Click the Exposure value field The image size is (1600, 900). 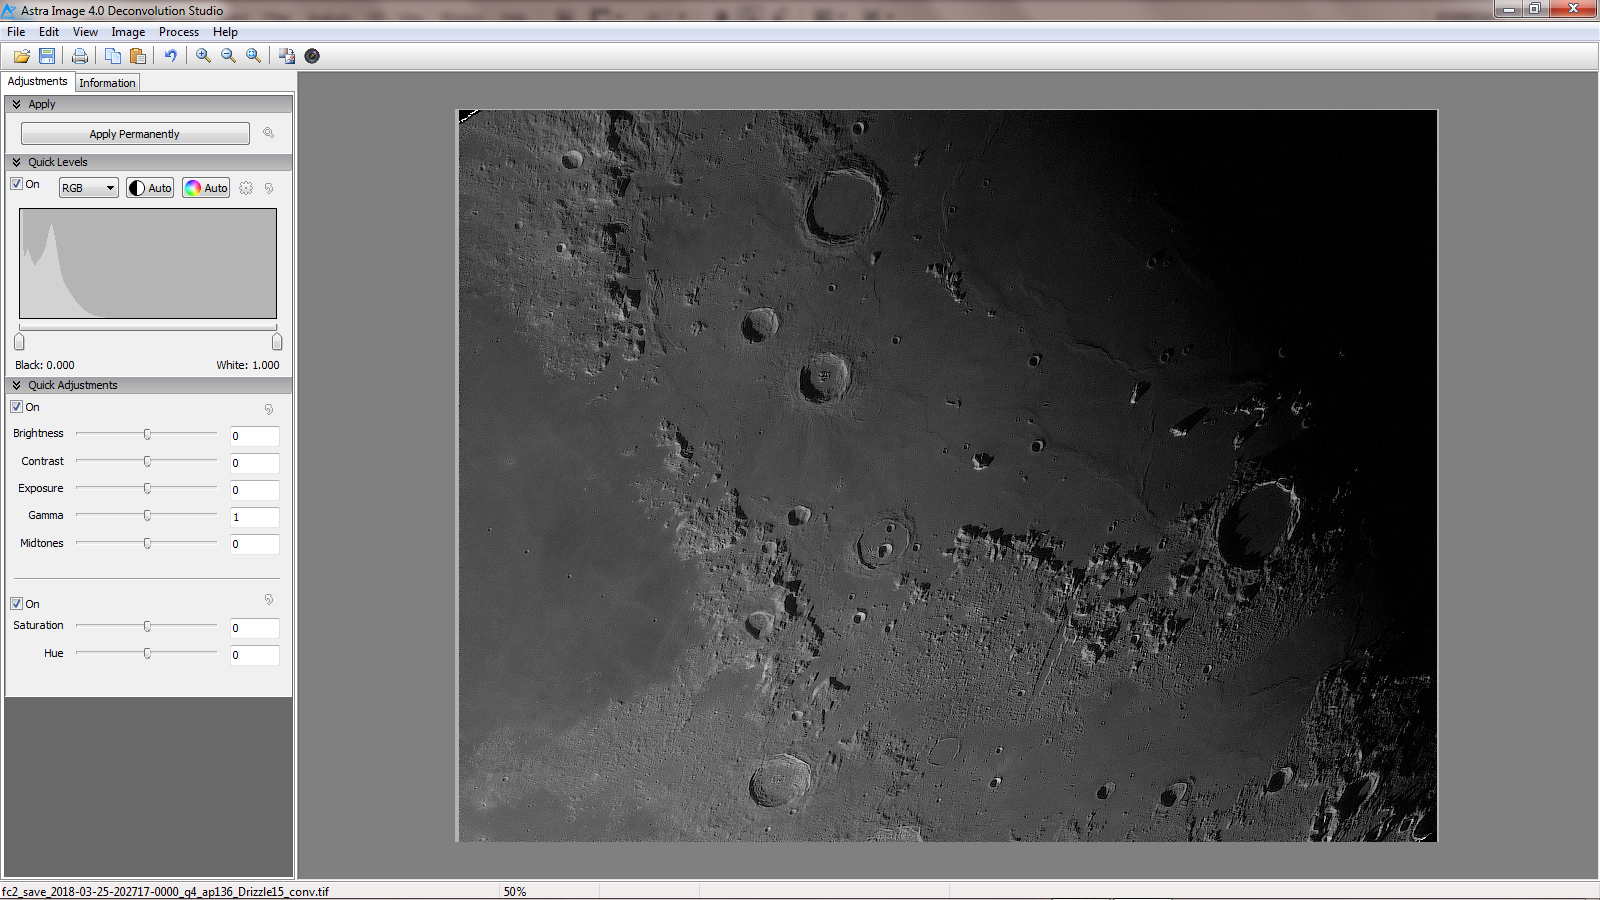[x=255, y=490]
